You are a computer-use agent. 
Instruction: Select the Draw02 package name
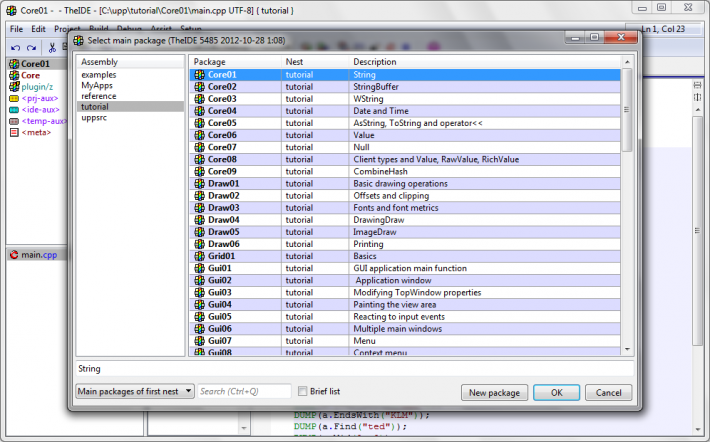pos(223,196)
